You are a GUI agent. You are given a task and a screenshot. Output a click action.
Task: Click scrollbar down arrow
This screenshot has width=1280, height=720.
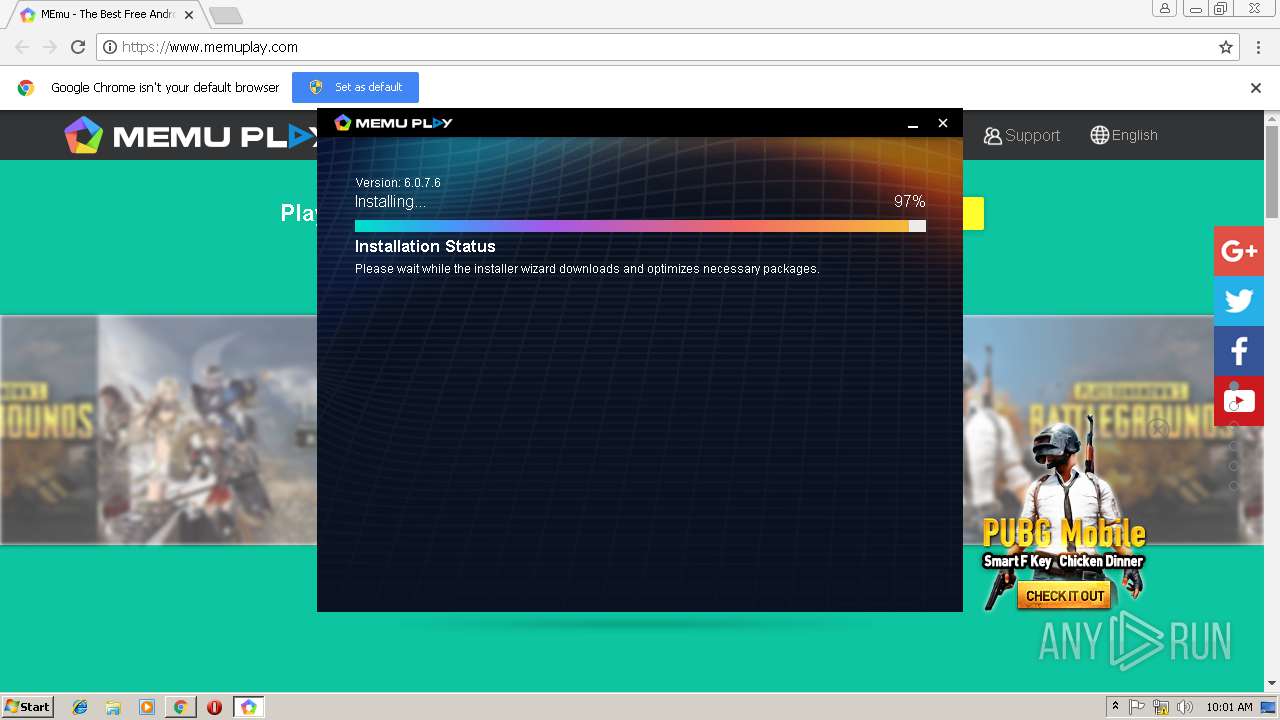point(1272,684)
